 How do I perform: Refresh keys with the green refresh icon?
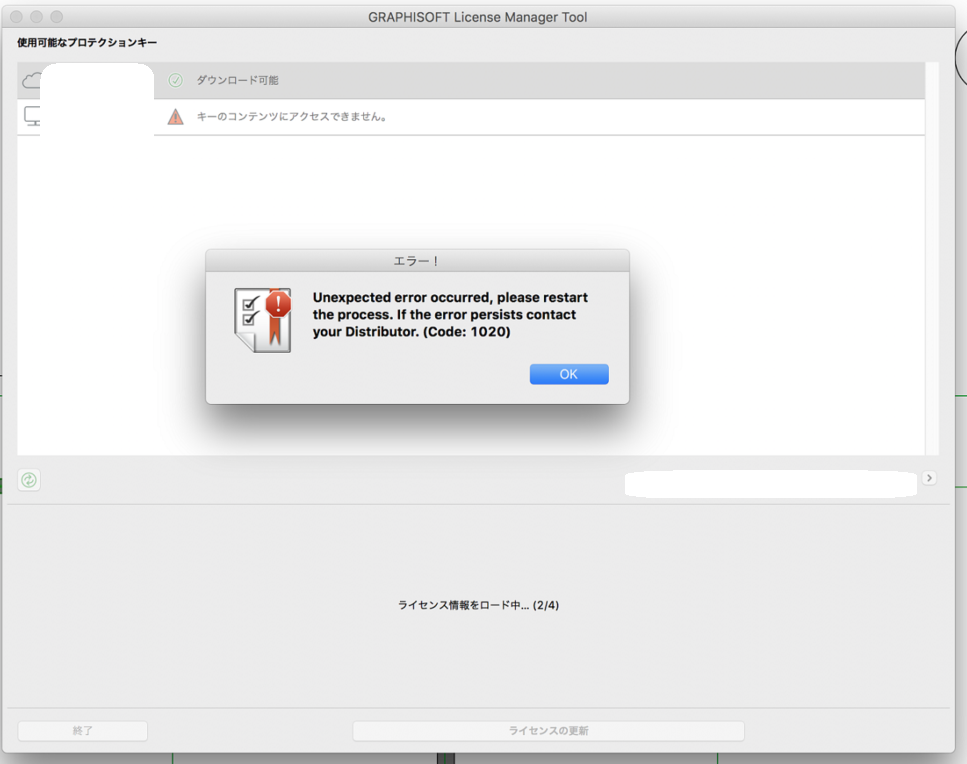(29, 480)
